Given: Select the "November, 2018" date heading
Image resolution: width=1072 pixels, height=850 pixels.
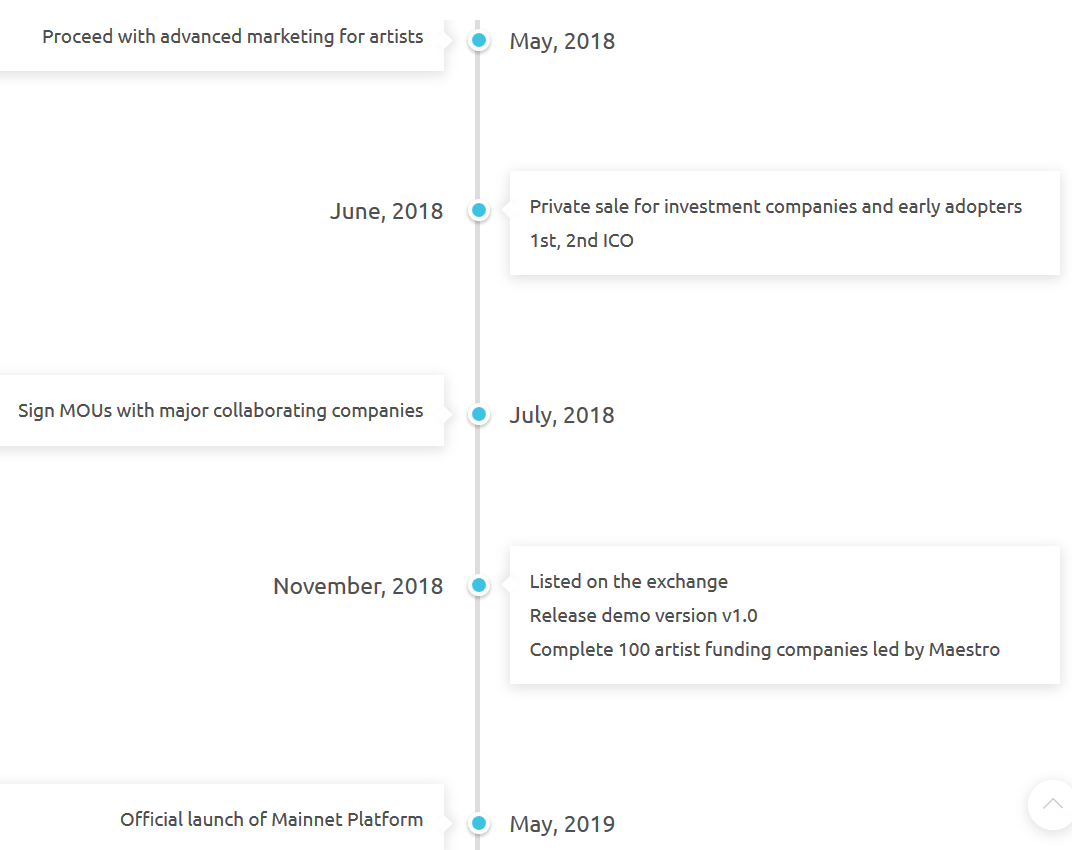Looking at the screenshot, I should pyautogui.click(x=358, y=586).
